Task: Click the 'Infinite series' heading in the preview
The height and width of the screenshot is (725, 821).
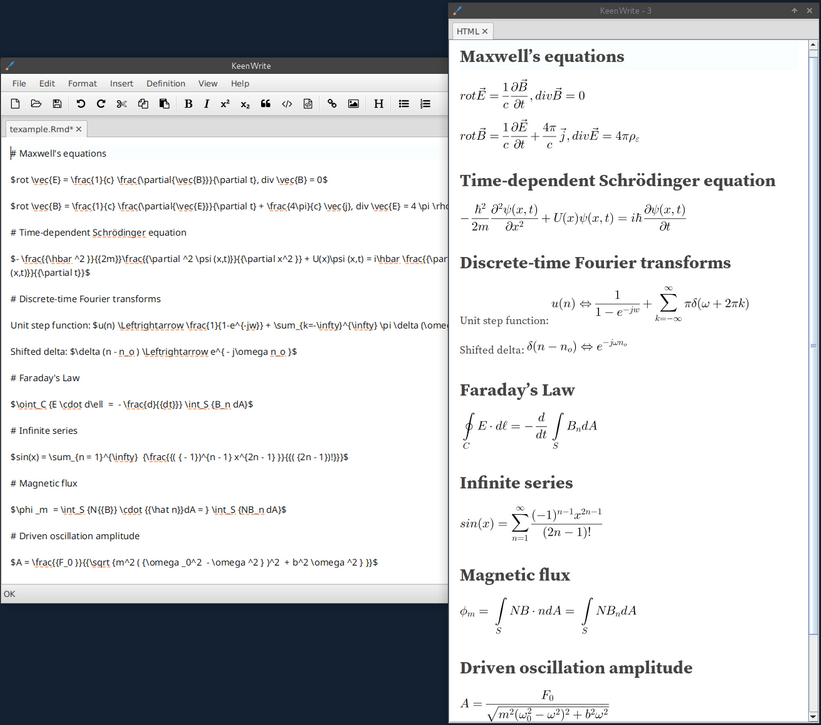Action: (516, 483)
